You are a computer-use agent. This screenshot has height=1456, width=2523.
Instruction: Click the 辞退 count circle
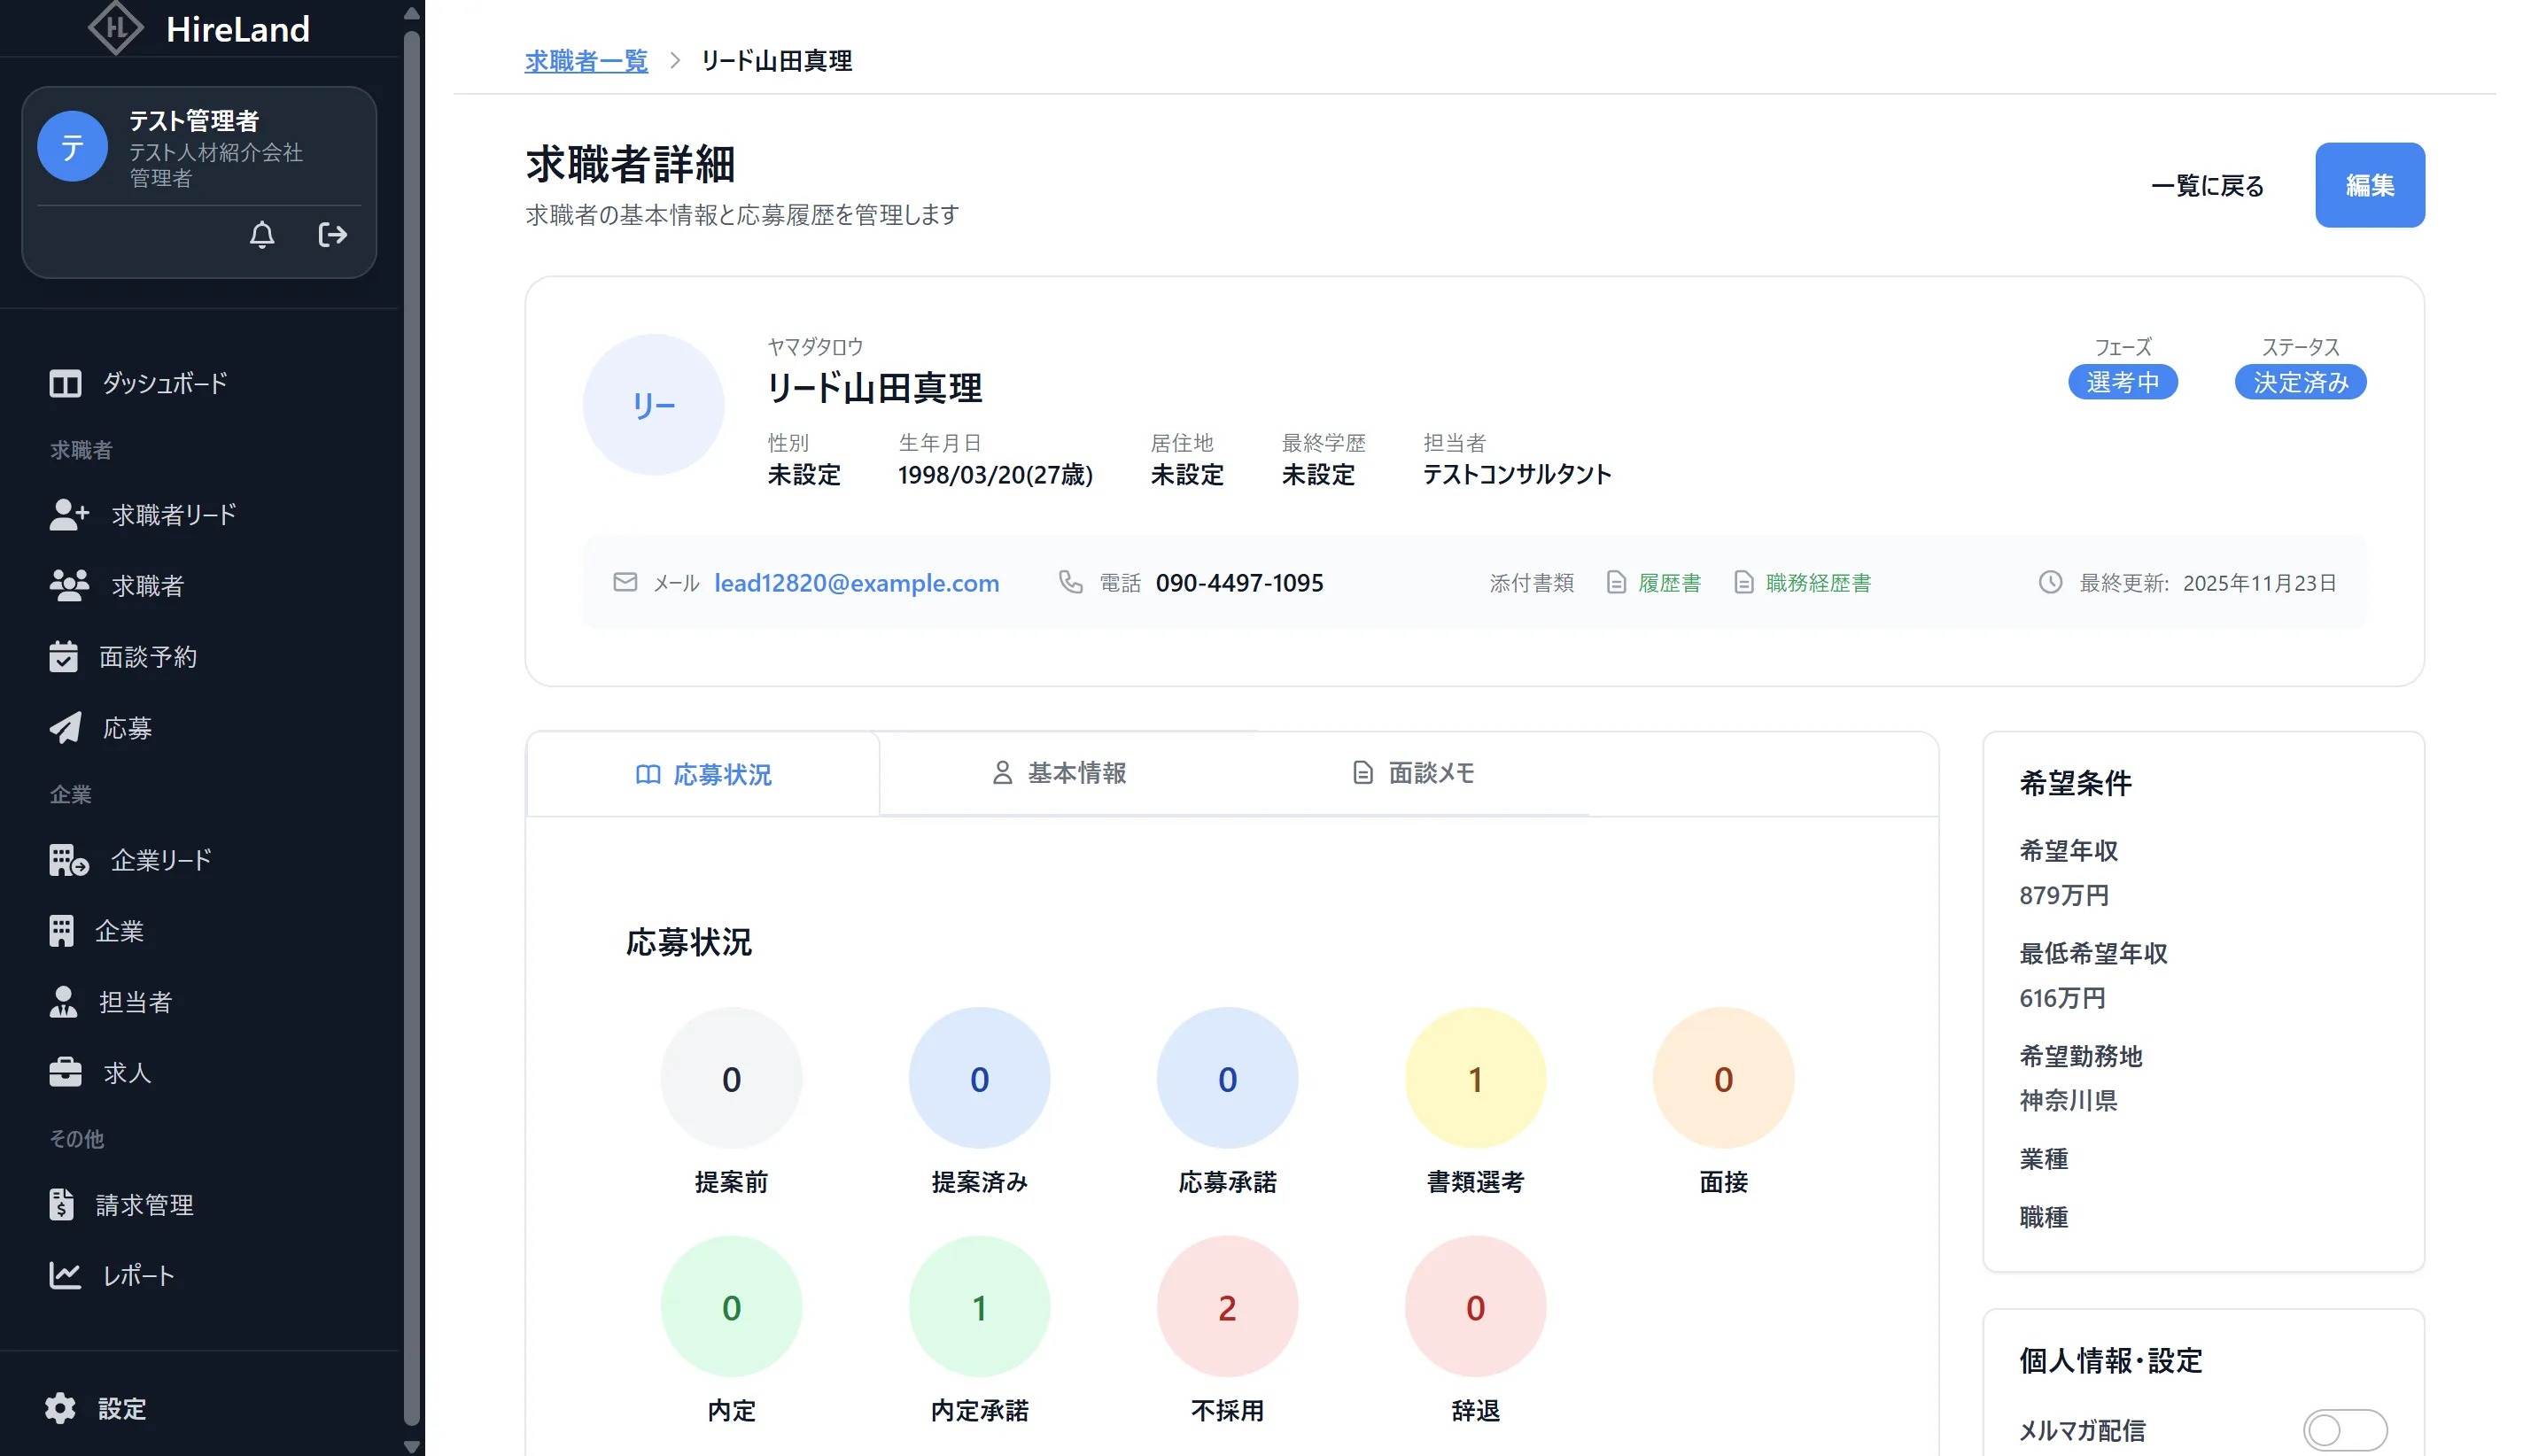(1475, 1306)
